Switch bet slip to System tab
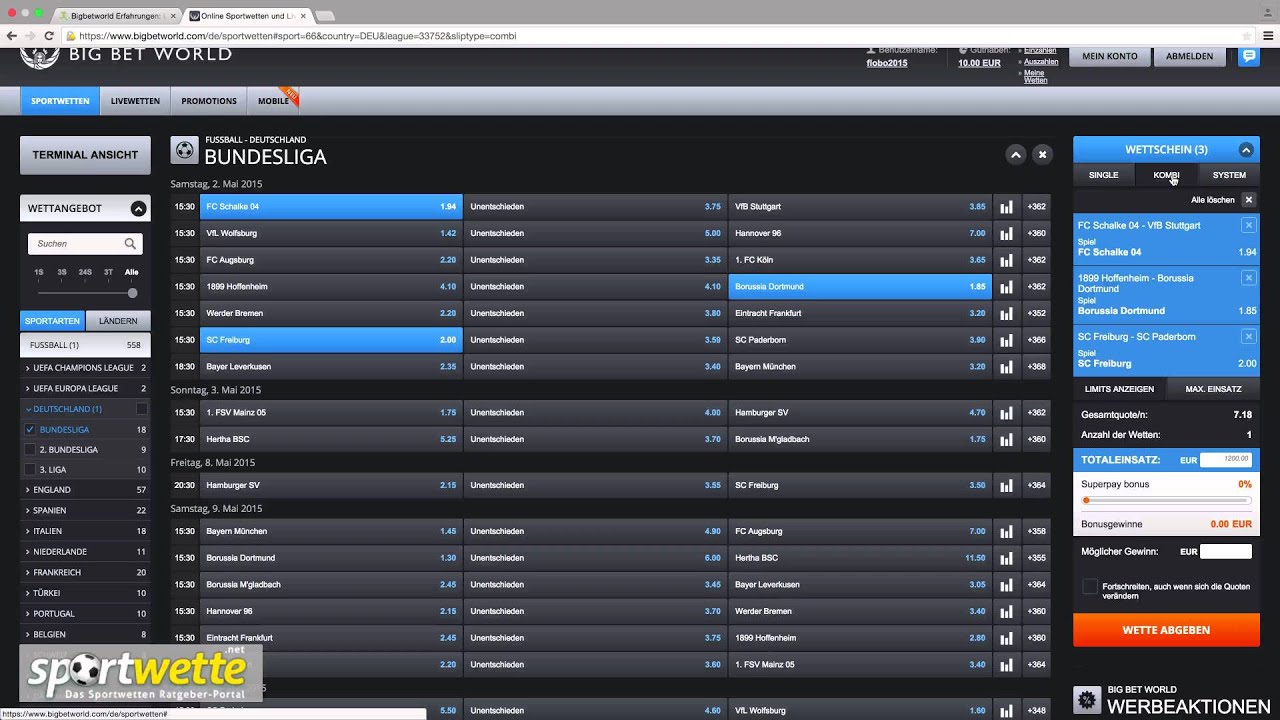The image size is (1280, 720). coord(1229,175)
